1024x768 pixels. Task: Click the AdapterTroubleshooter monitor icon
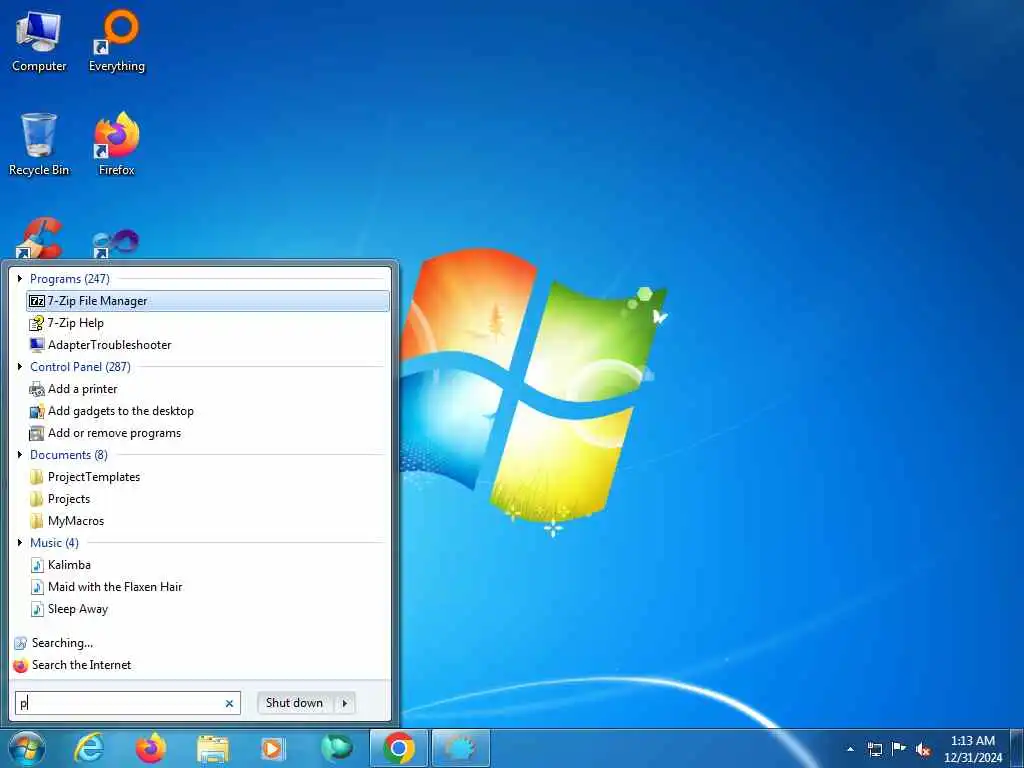point(37,345)
